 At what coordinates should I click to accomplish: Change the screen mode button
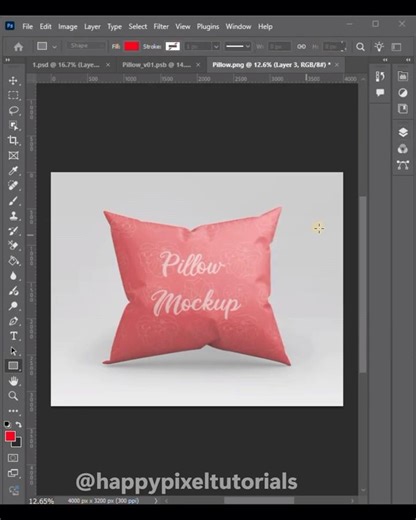(x=13, y=473)
